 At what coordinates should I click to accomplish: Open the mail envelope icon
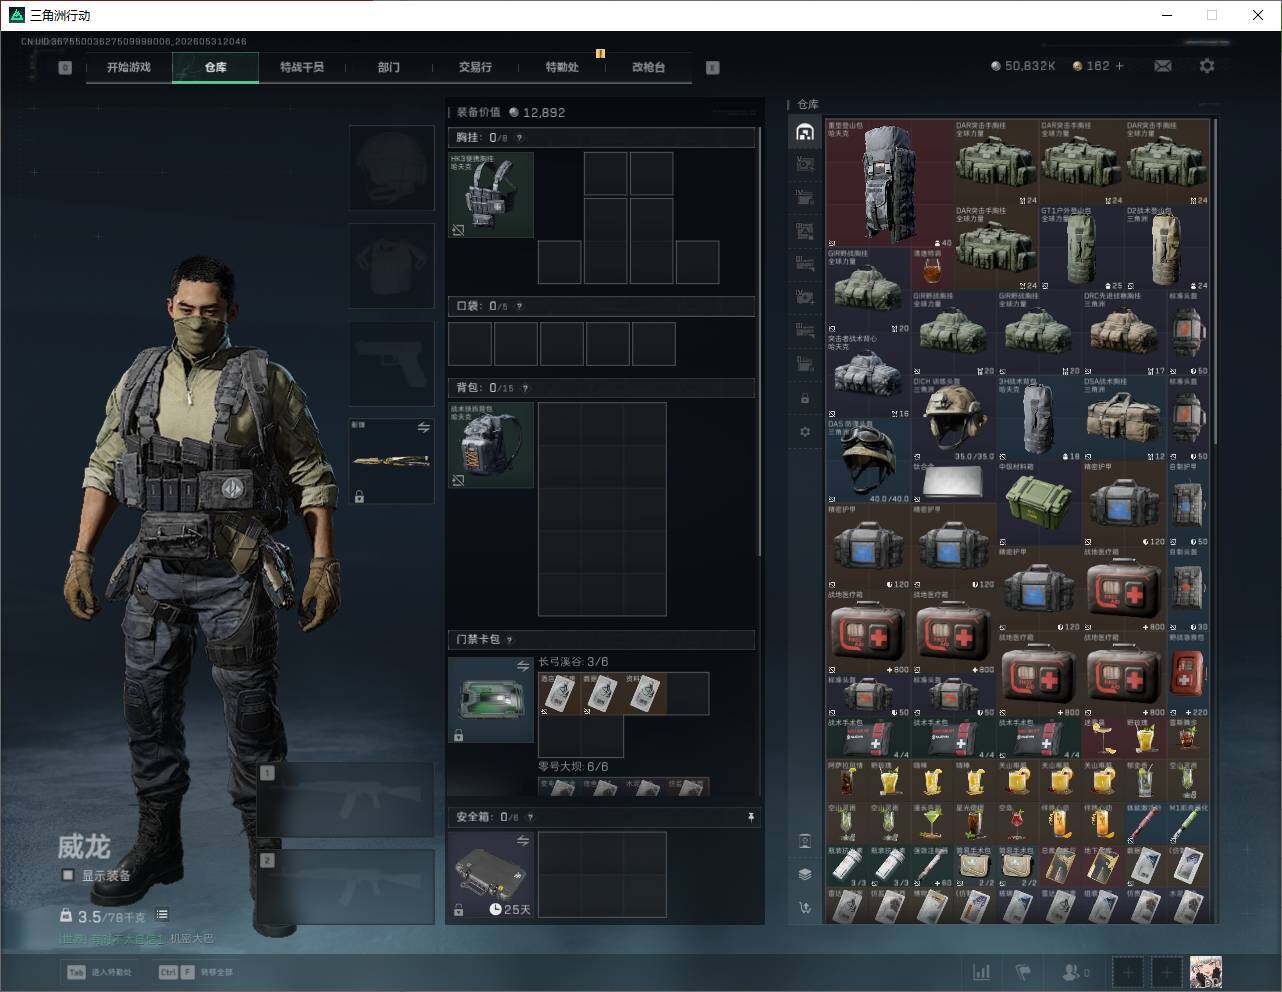(x=1163, y=66)
